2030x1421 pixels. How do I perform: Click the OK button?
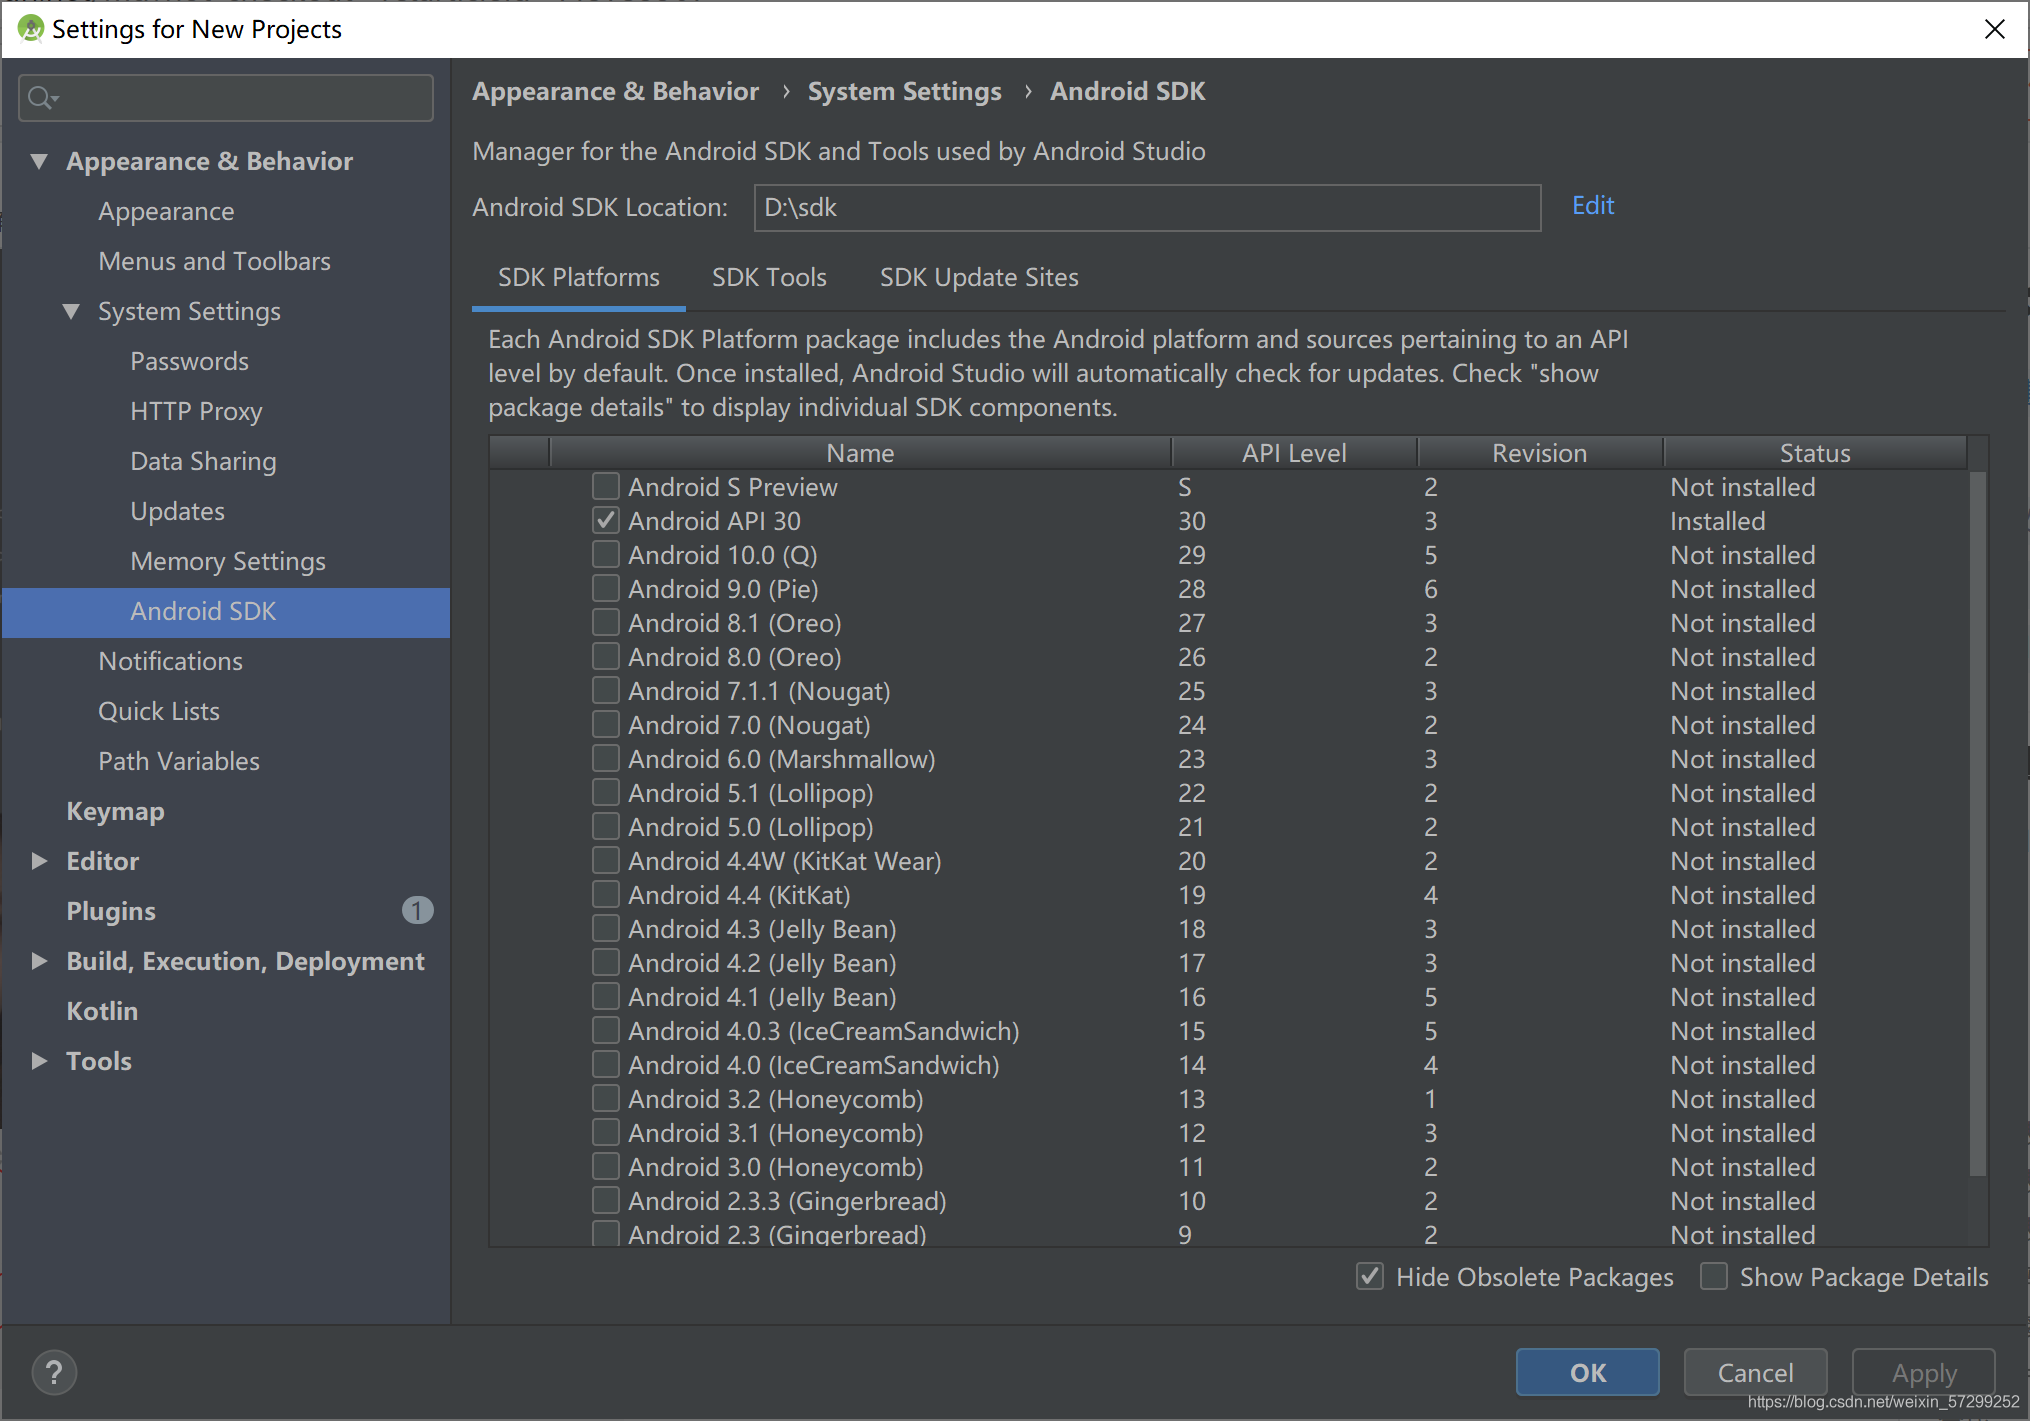tap(1587, 1372)
